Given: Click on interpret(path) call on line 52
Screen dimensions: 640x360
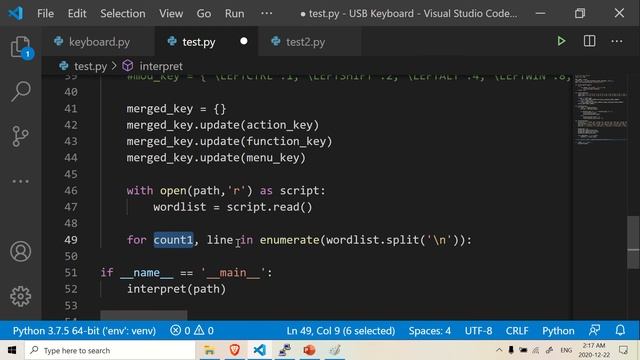Looking at the screenshot, I should [x=176, y=289].
